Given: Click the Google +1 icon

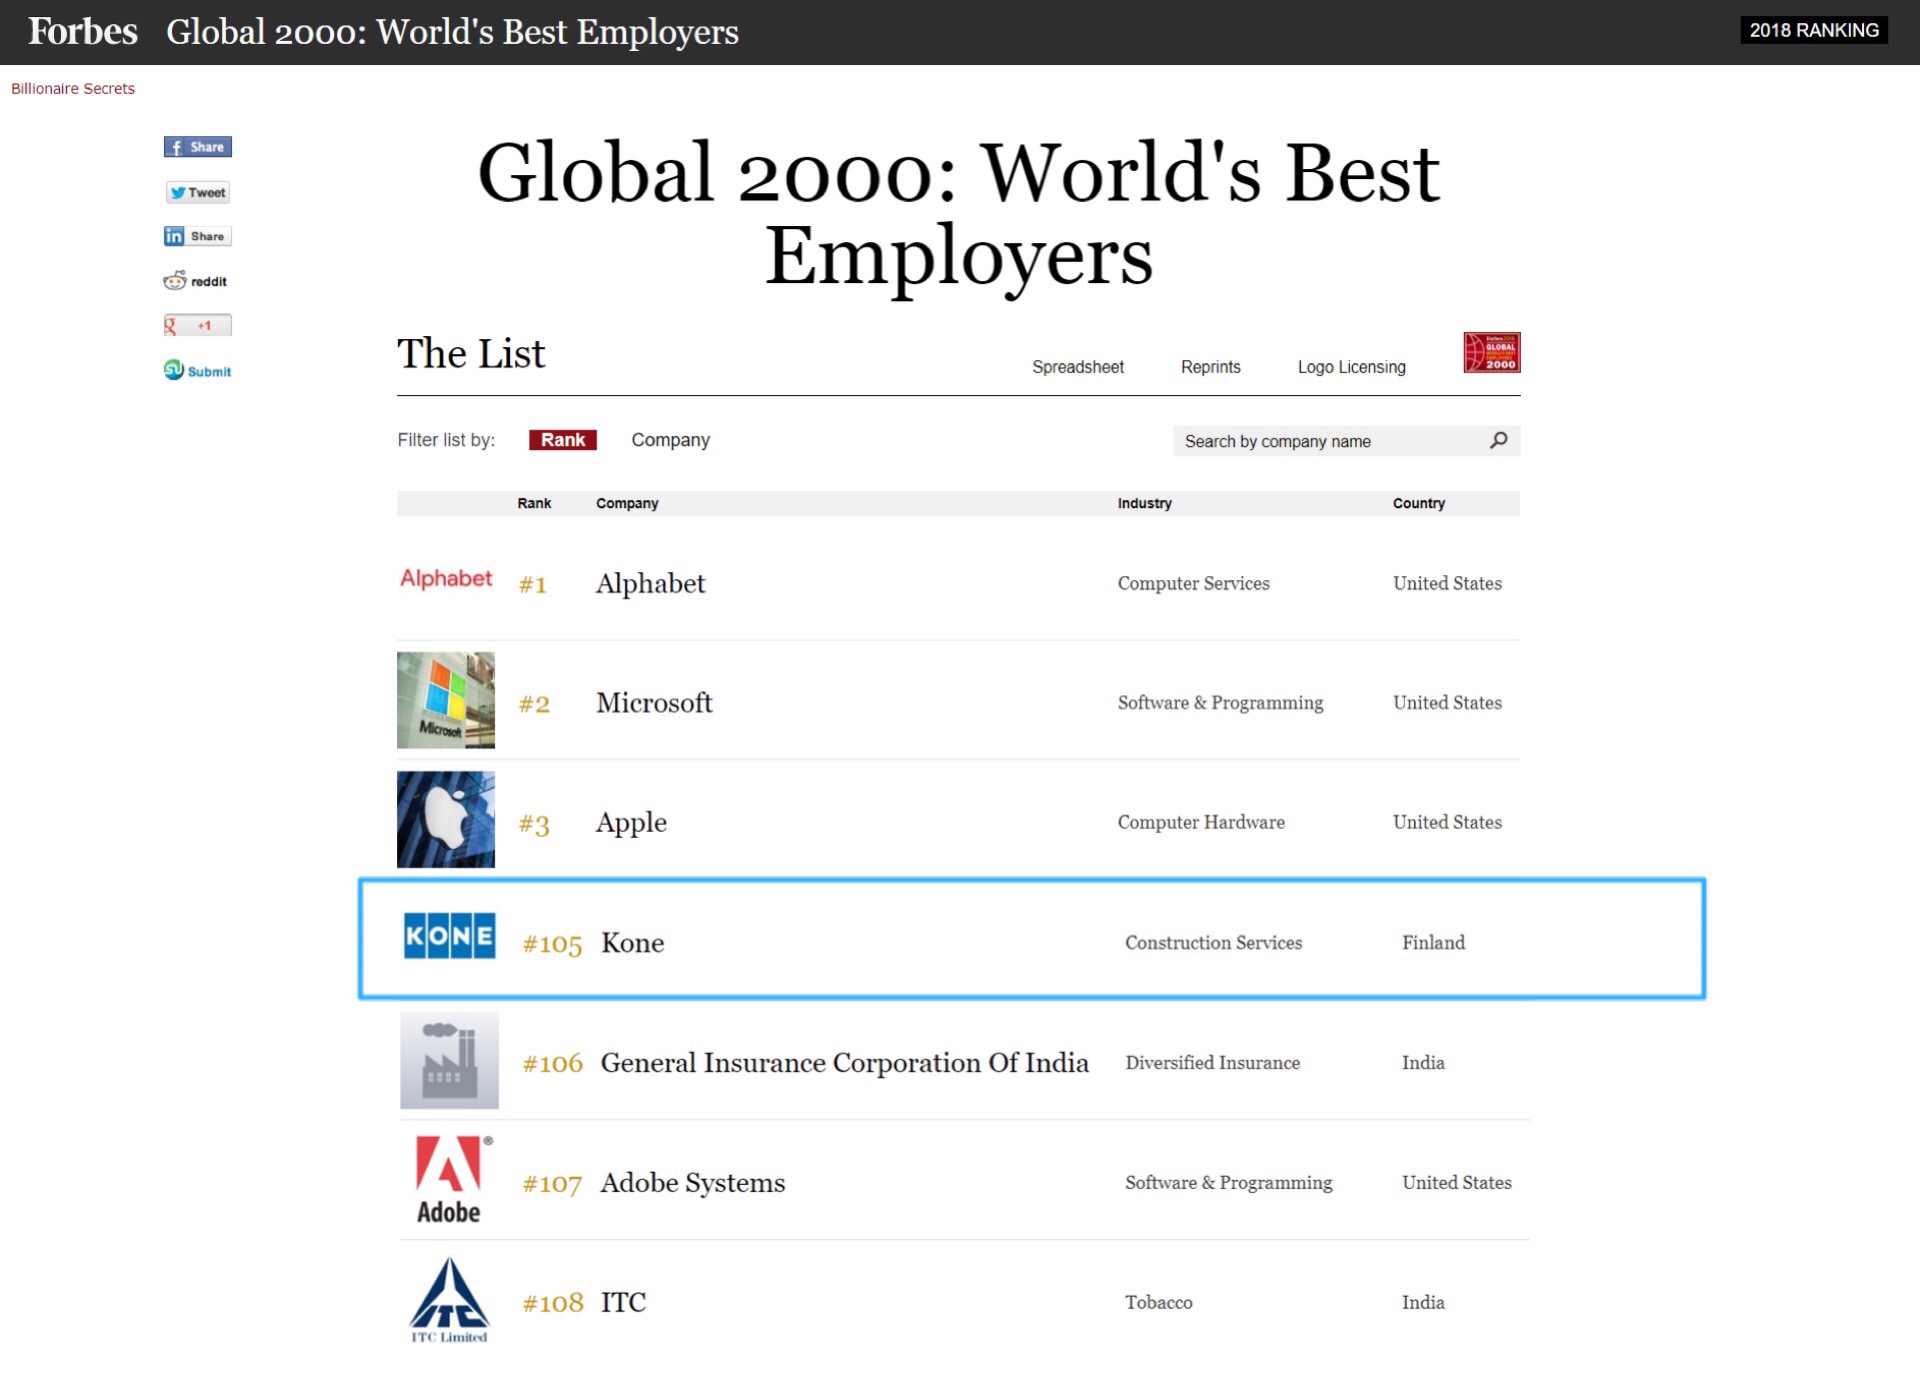Looking at the screenshot, I should tap(197, 326).
